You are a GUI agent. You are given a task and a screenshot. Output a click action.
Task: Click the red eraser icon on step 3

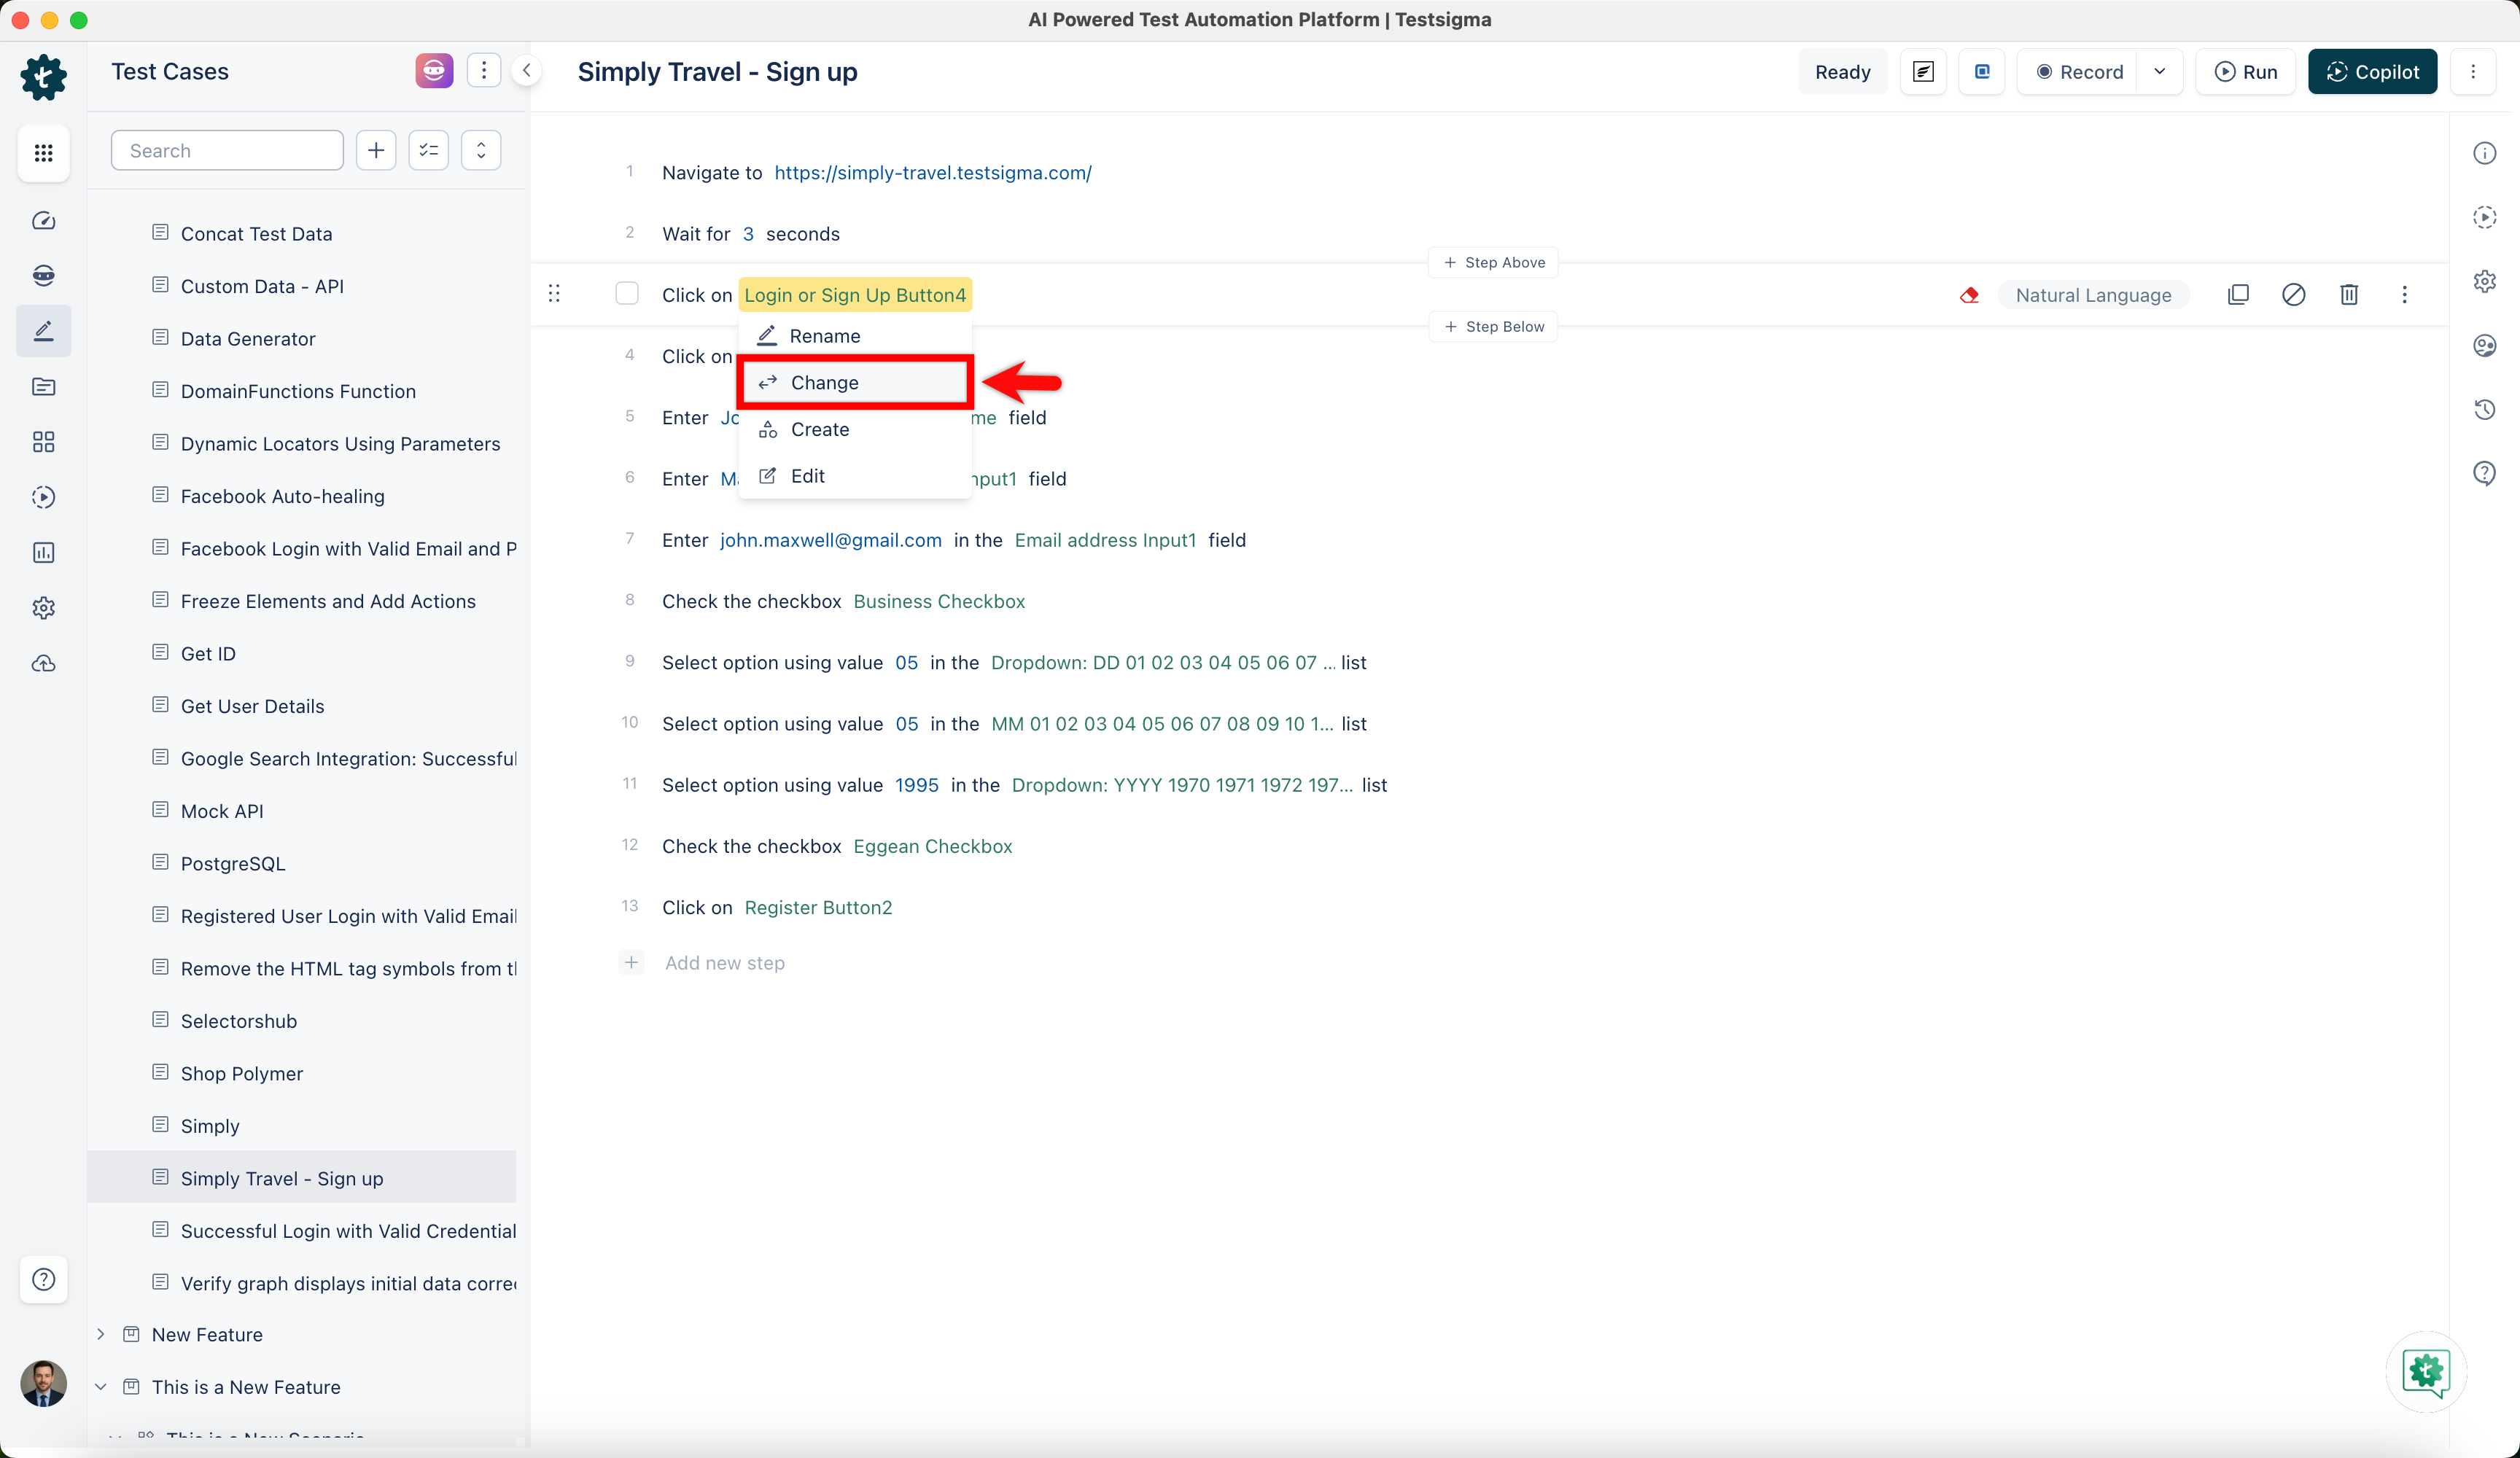coord(1969,295)
